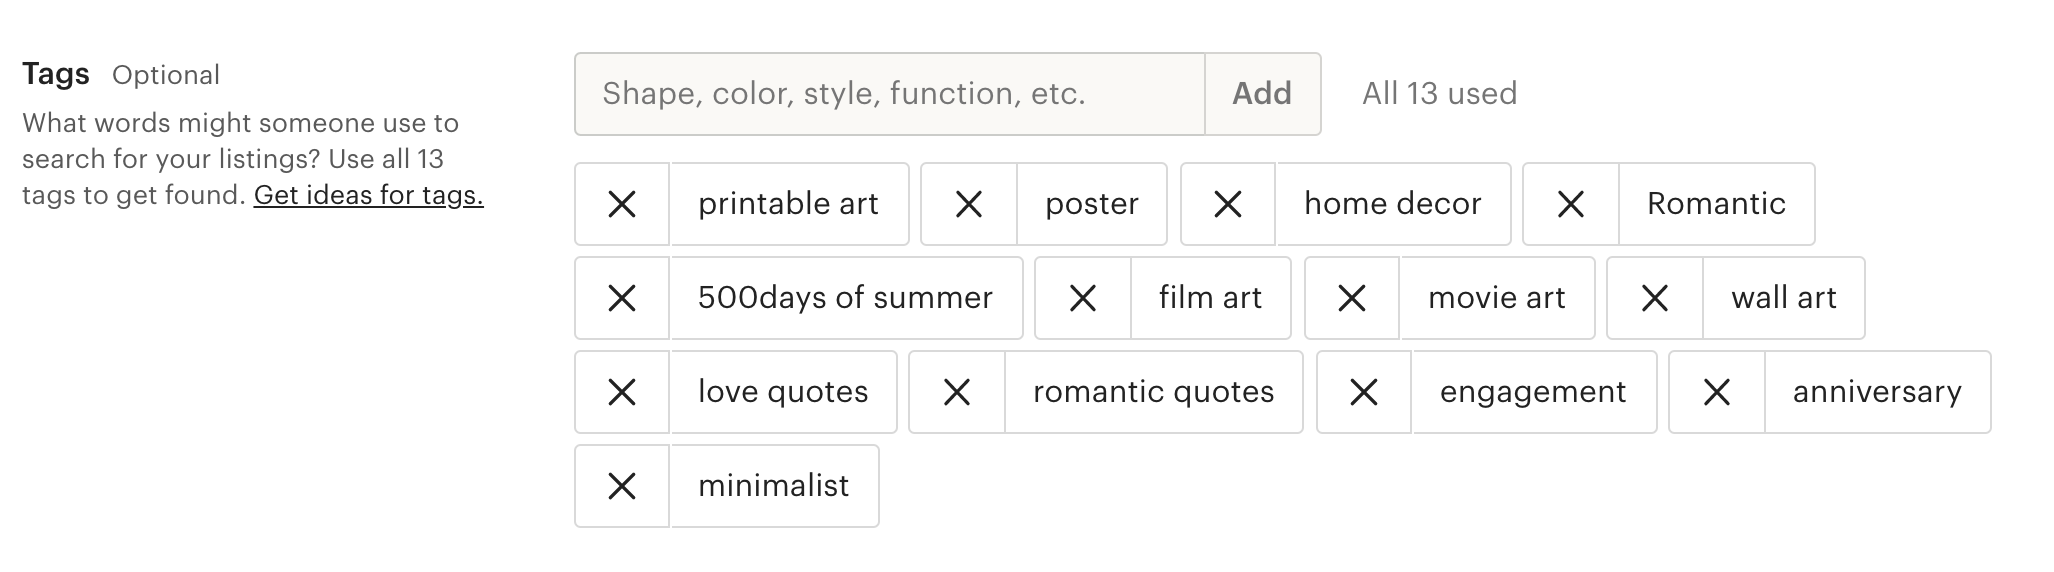Remove the 'film art' tag
Viewport: 2054px width, 572px height.
click(x=1082, y=298)
